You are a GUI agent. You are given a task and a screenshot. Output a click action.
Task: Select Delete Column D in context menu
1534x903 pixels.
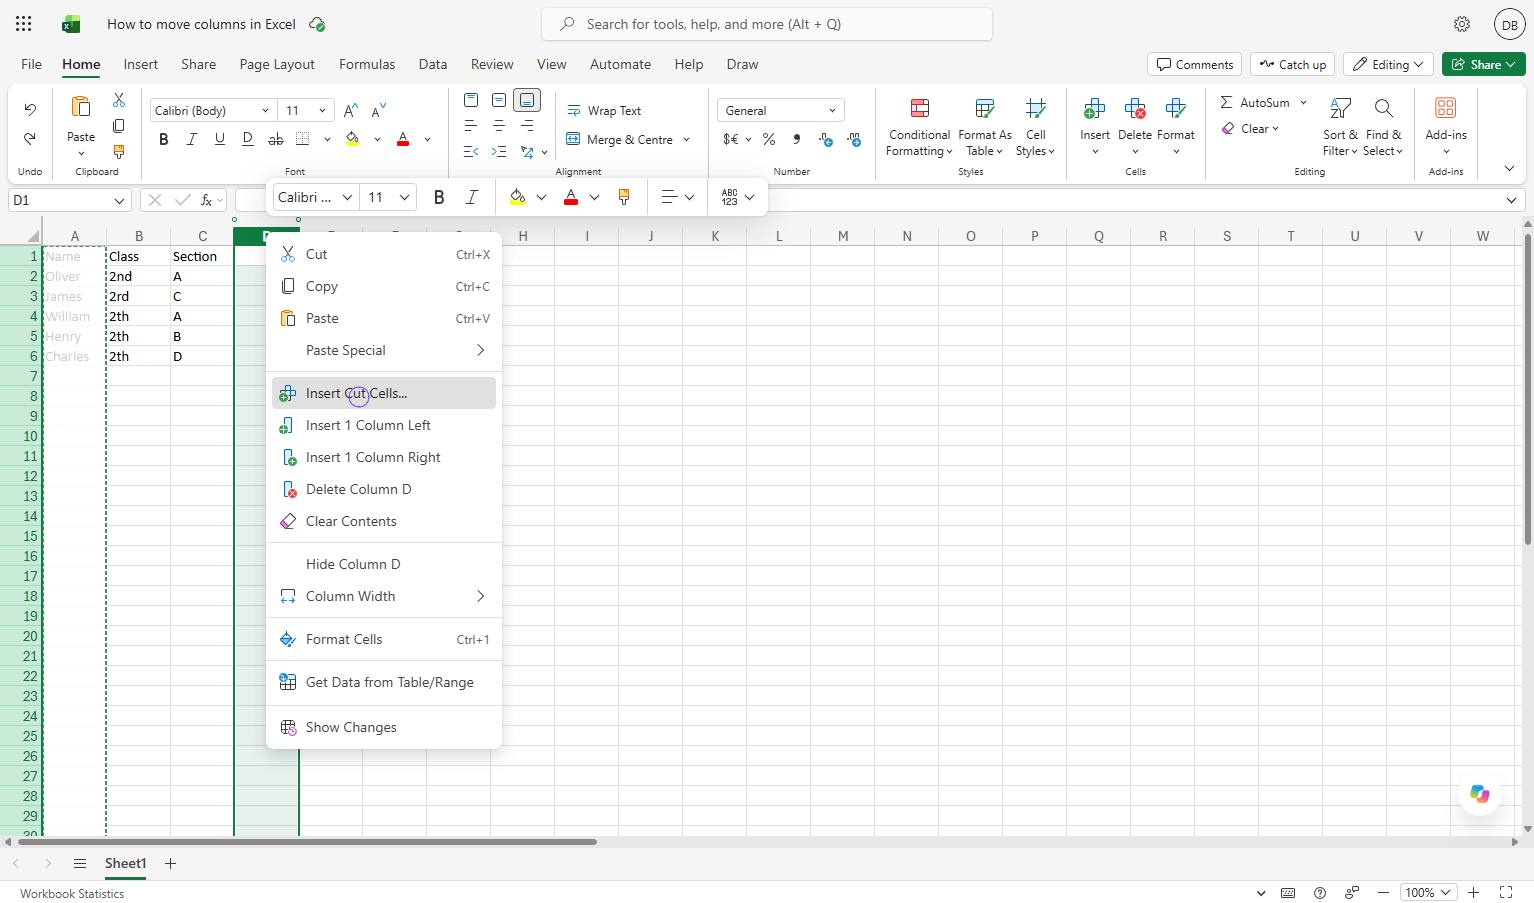coord(384,489)
